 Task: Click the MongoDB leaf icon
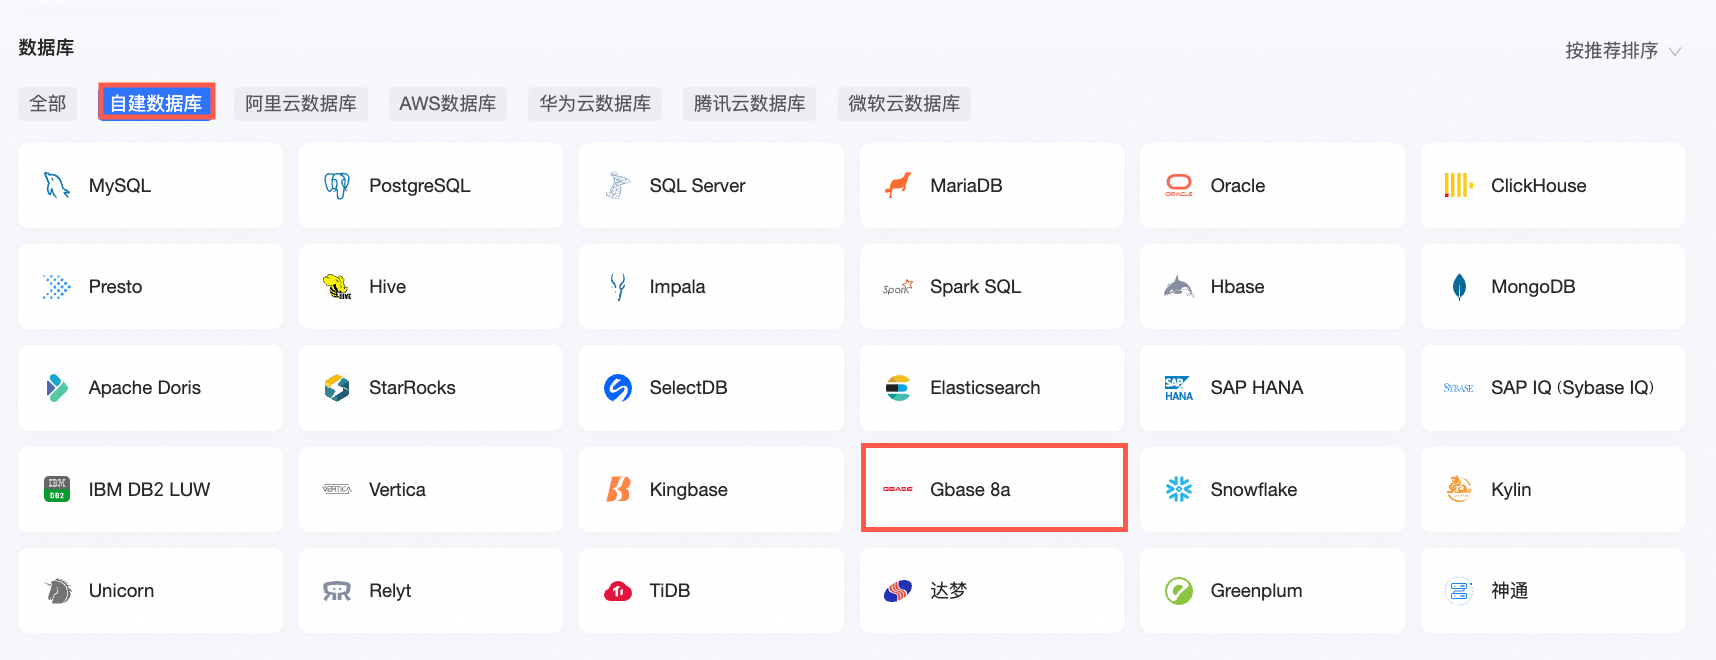coord(1459,287)
